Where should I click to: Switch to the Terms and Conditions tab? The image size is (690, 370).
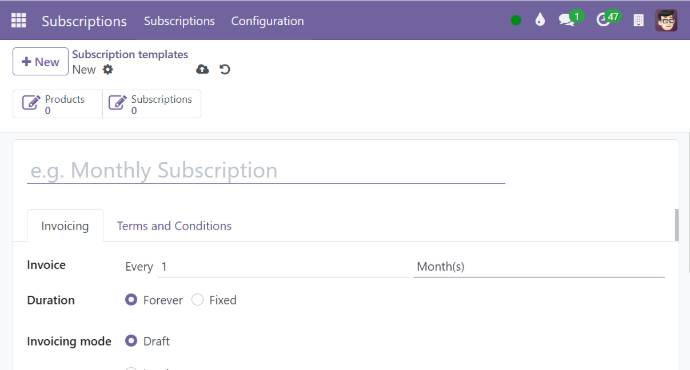[x=174, y=226]
